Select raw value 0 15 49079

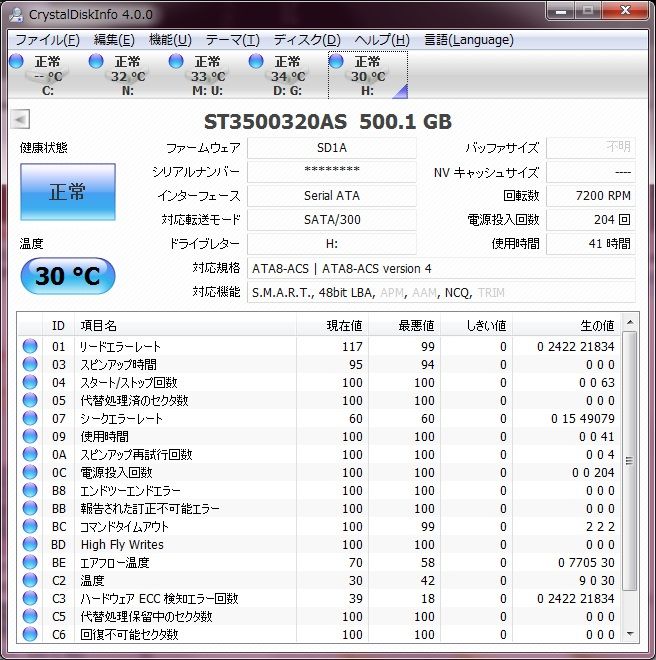pyautogui.click(x=583, y=418)
